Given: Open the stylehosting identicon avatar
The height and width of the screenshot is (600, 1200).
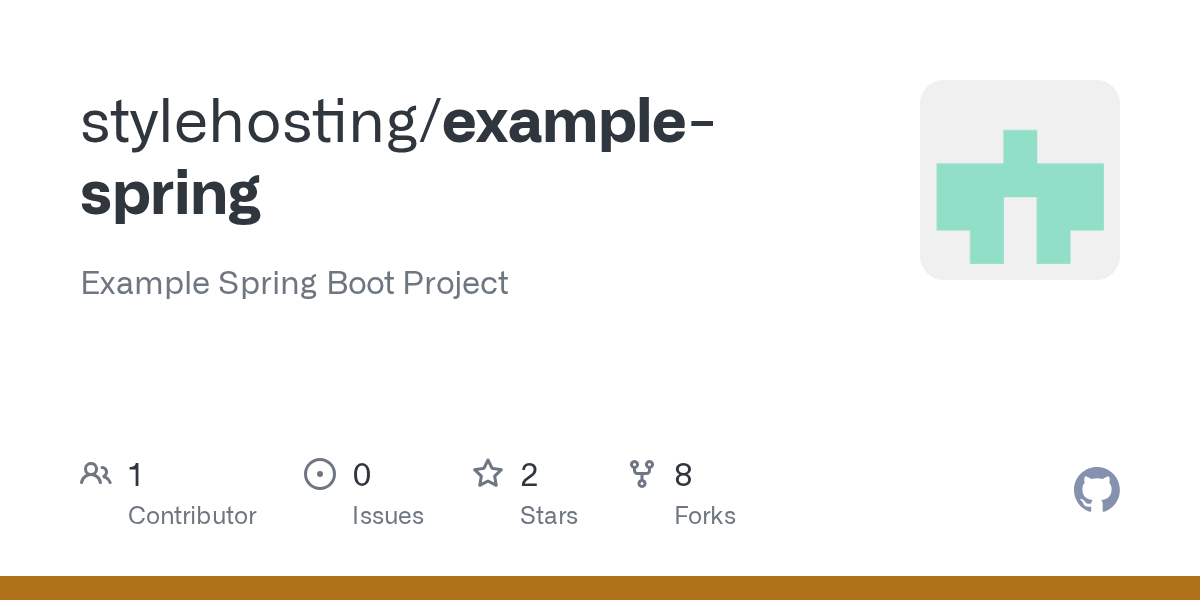Looking at the screenshot, I should point(1020,180).
